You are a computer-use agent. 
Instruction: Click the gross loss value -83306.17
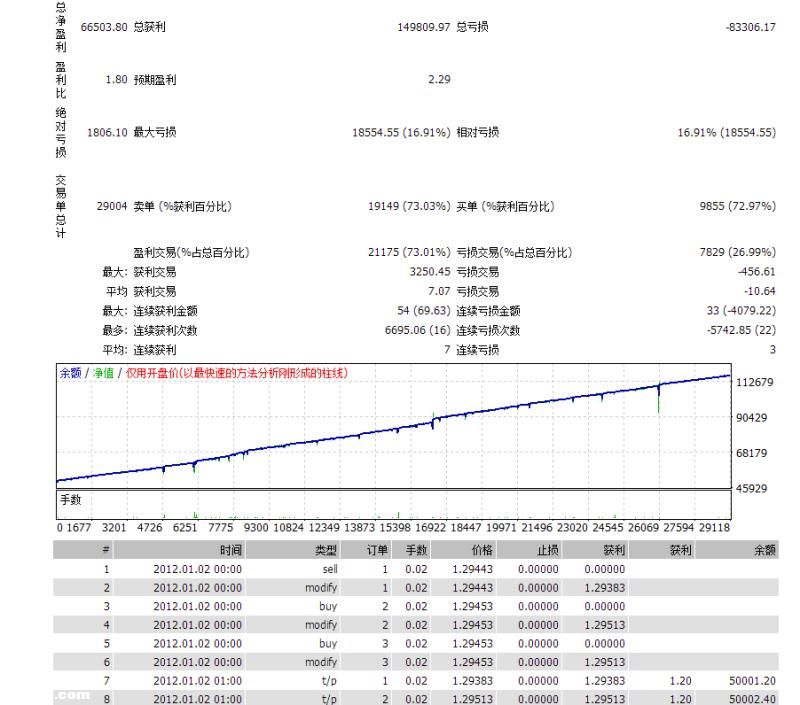click(x=751, y=27)
